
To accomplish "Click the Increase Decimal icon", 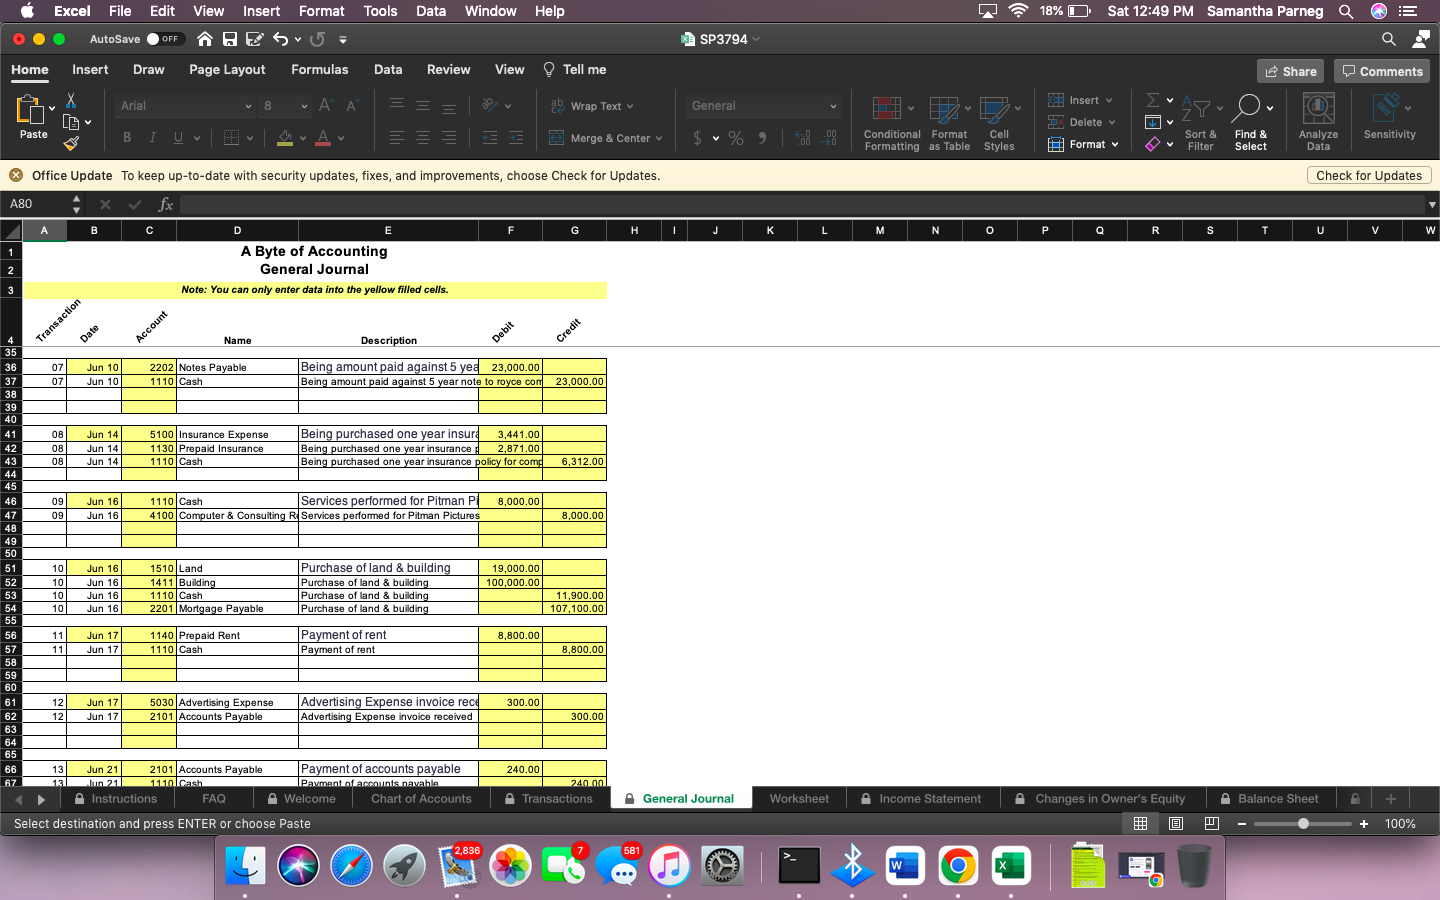I will pyautogui.click(x=803, y=138).
